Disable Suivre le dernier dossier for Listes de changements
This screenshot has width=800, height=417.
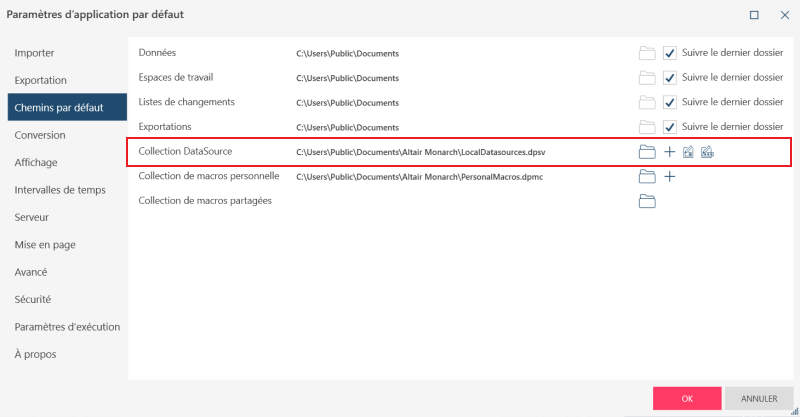(x=670, y=102)
